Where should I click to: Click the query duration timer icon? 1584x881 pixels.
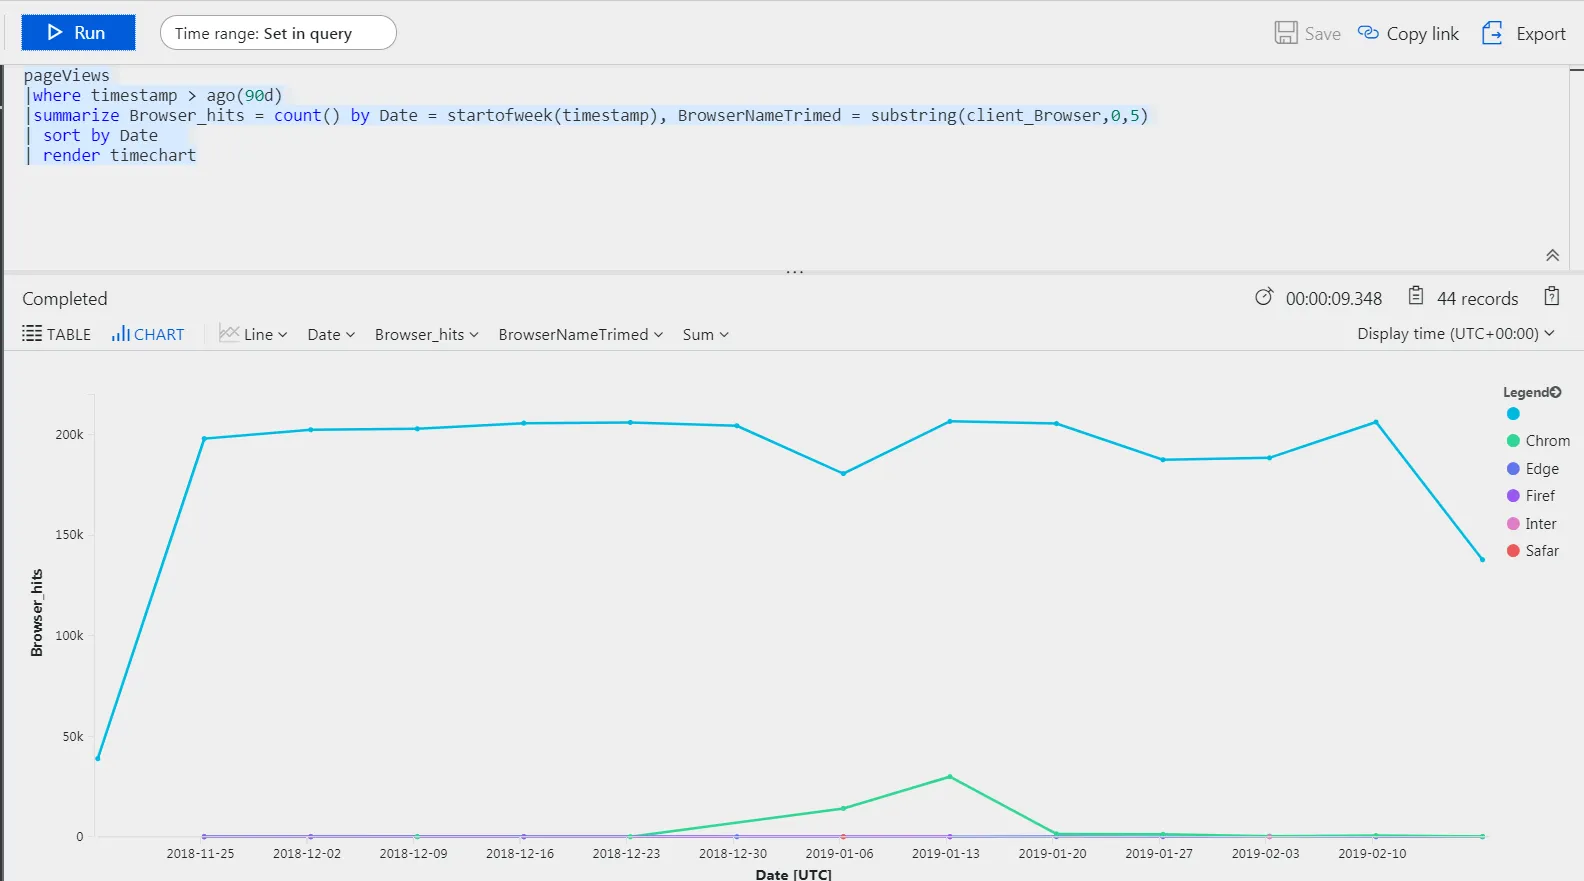point(1264,297)
